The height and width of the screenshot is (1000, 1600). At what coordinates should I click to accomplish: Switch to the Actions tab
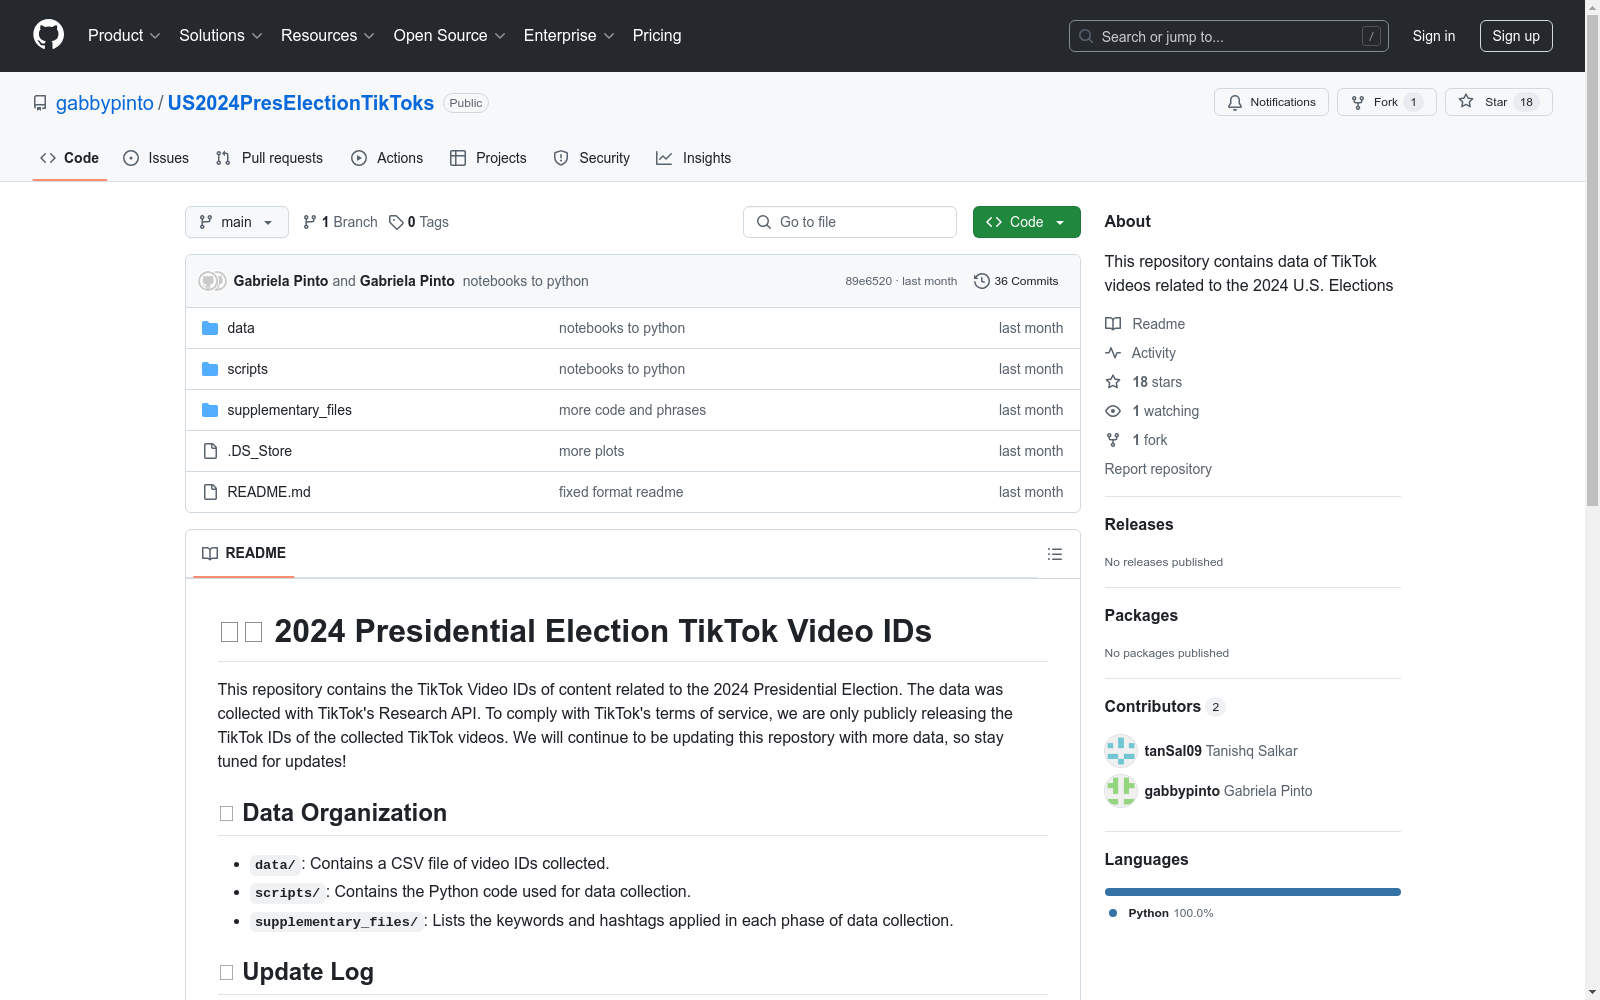coord(387,158)
